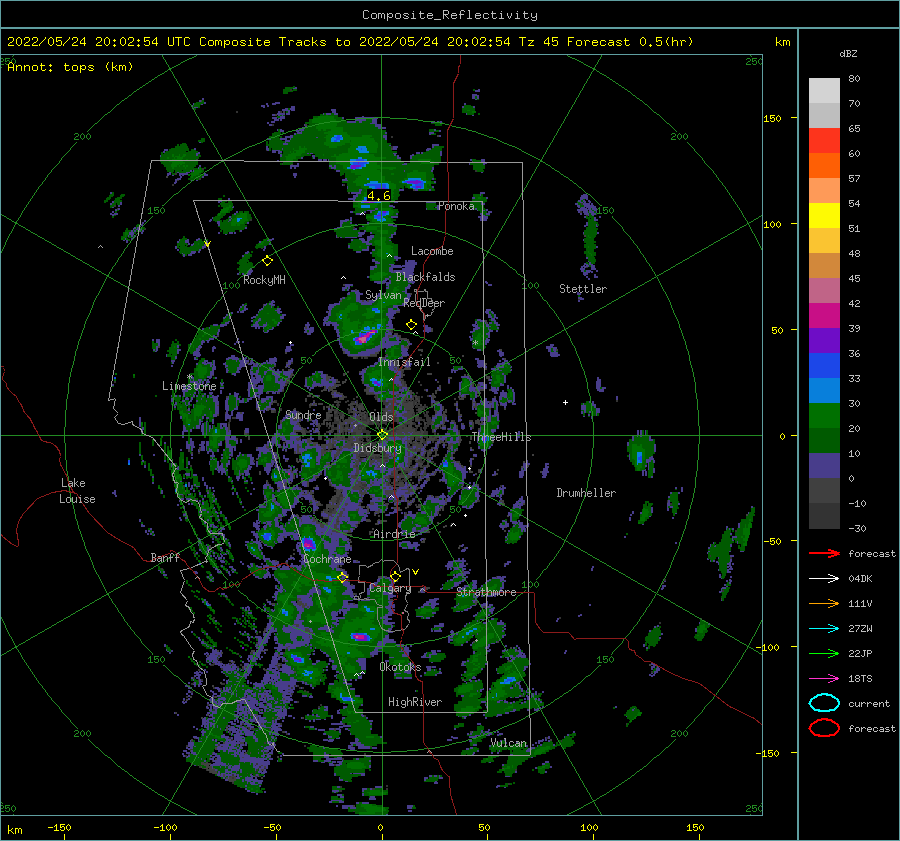Click the purple 10 dBZ color swatch
This screenshot has height=841, width=900.
pos(824,465)
